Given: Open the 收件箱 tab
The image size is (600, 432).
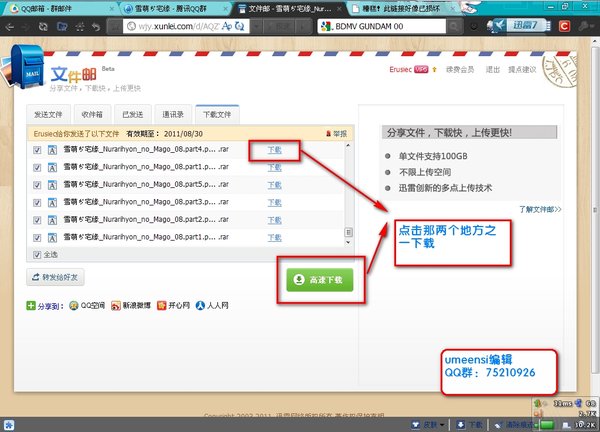Looking at the screenshot, I should (x=92, y=114).
